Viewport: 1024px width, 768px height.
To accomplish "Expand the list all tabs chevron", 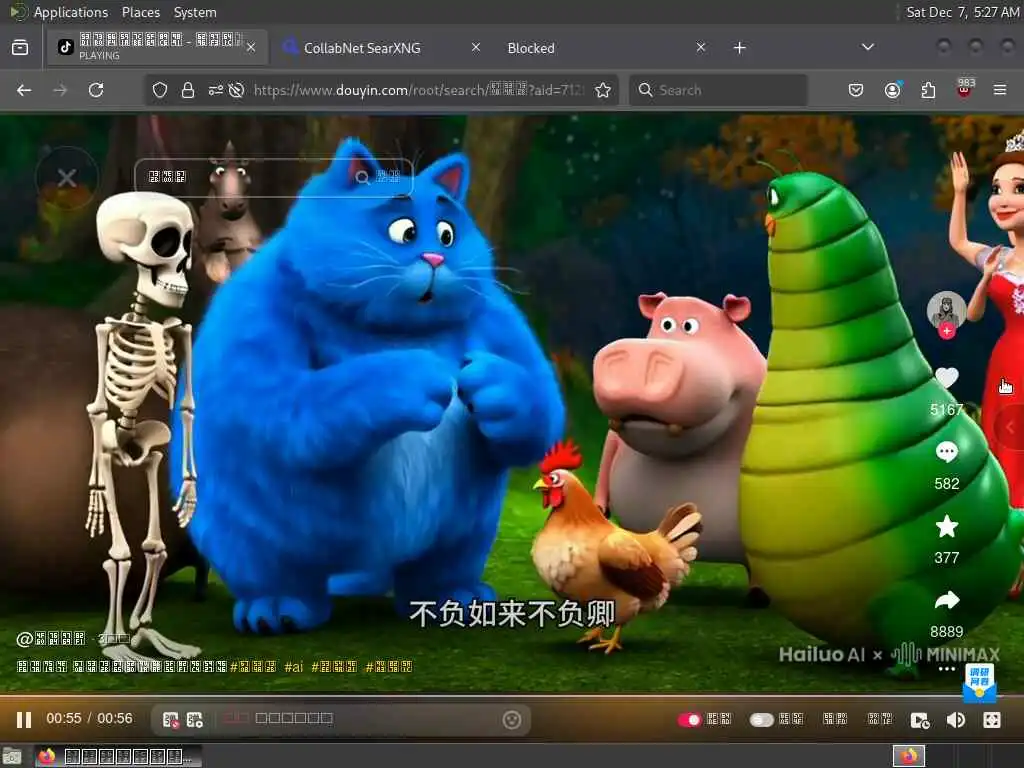I will [867, 47].
